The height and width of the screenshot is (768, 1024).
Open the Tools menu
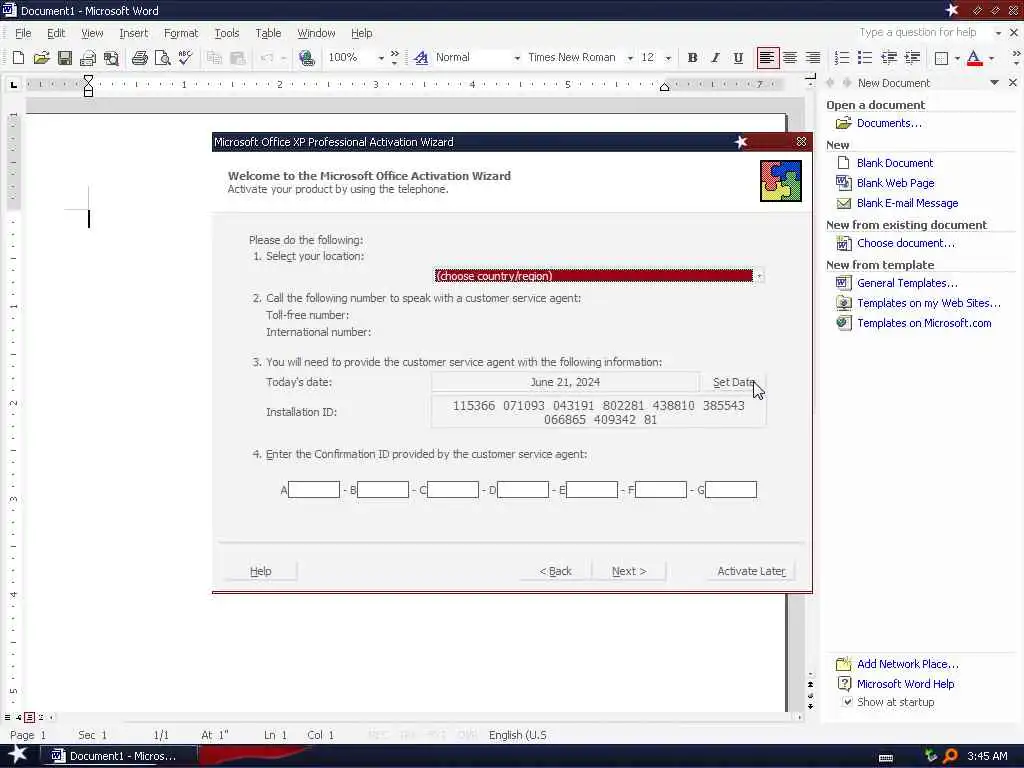tap(227, 33)
